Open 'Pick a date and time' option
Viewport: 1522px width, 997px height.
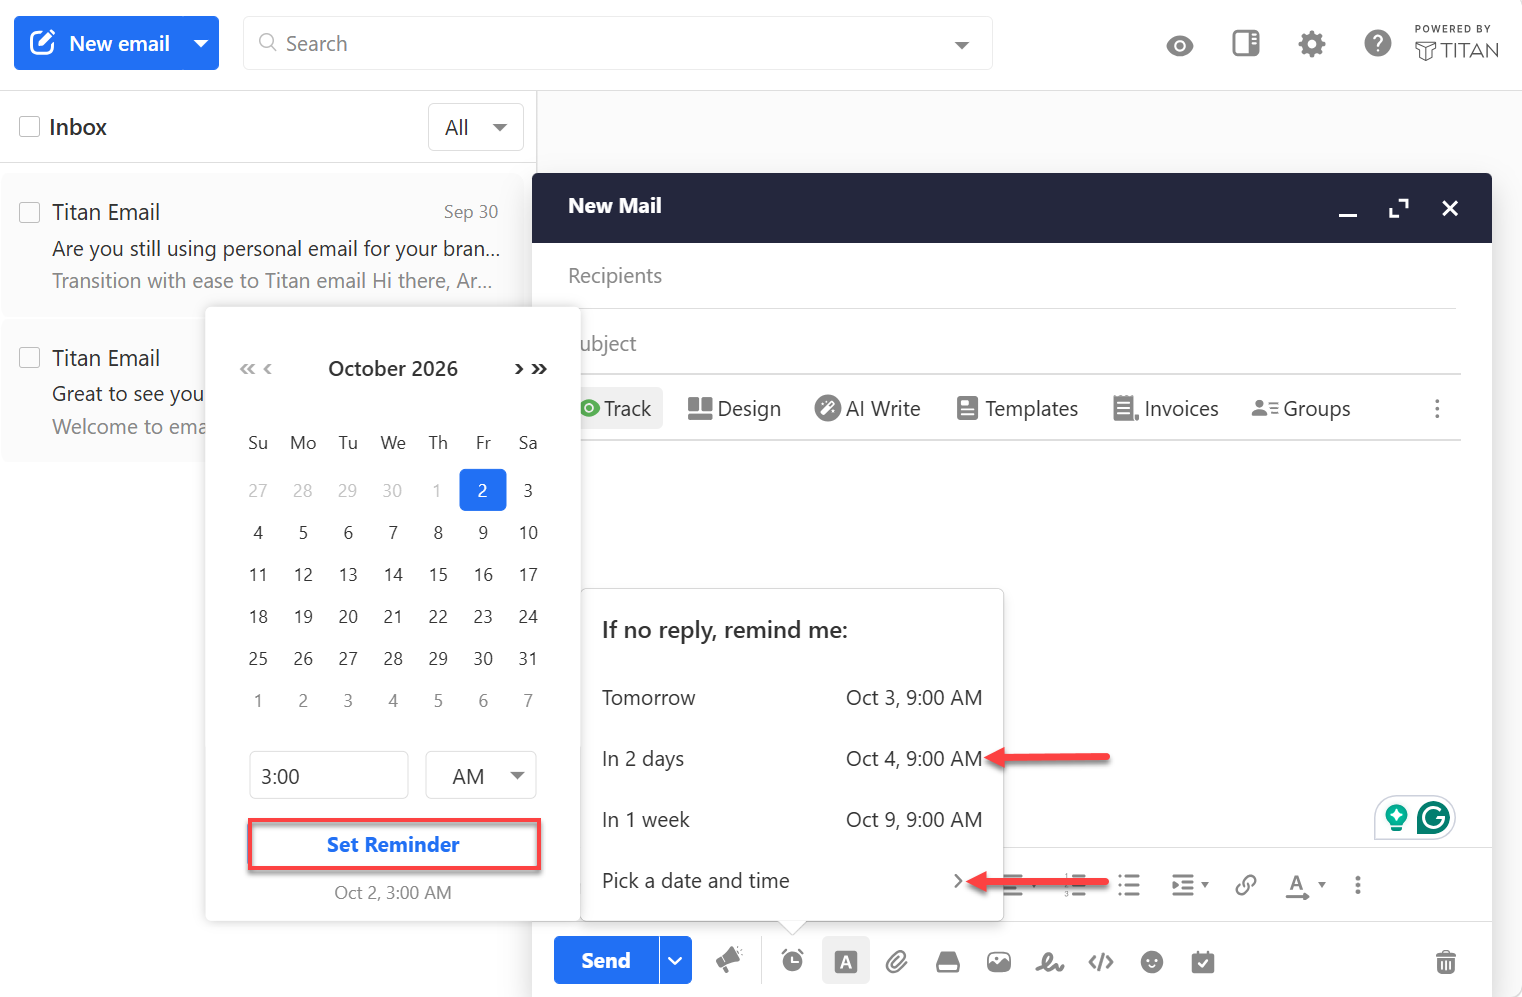coord(792,881)
